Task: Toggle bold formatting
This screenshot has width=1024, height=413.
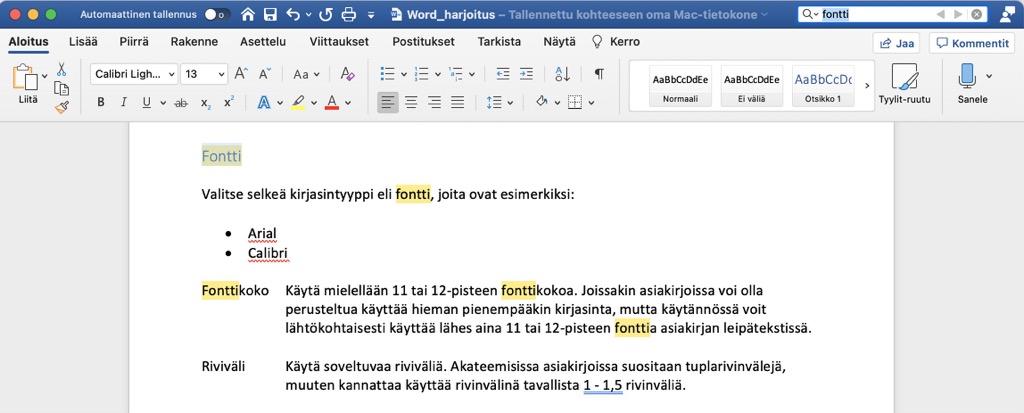Action: pyautogui.click(x=101, y=103)
